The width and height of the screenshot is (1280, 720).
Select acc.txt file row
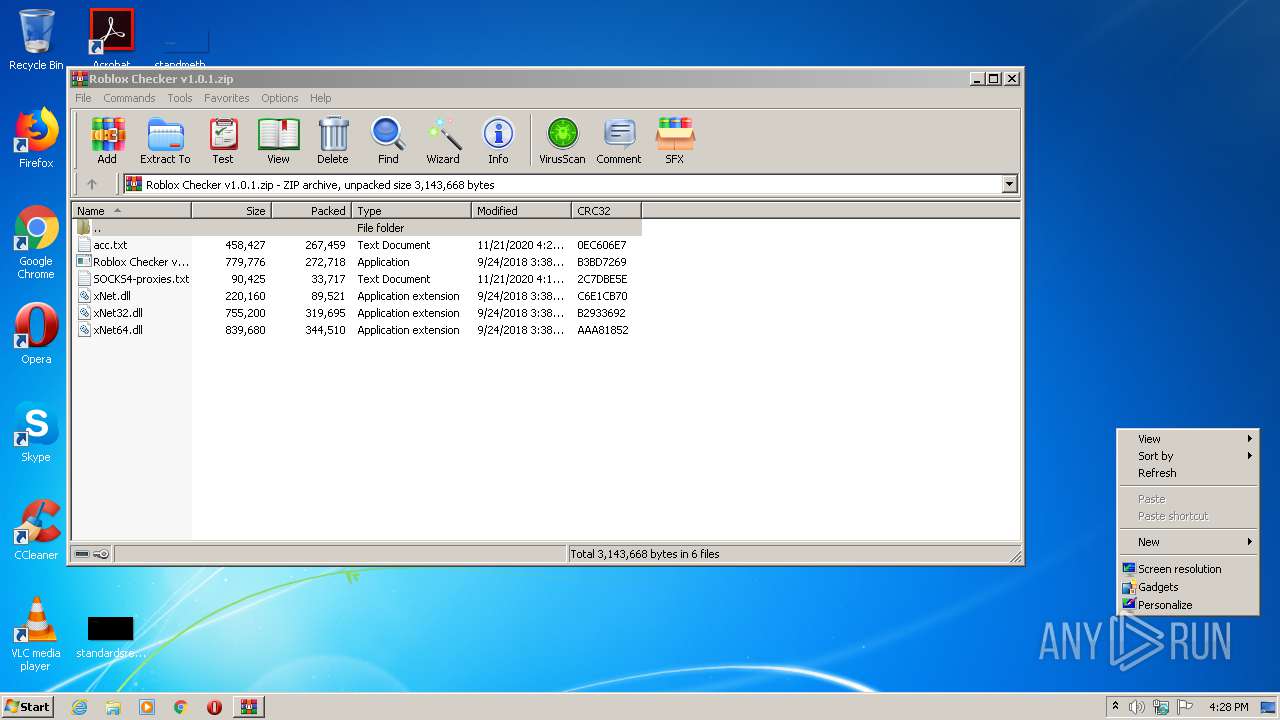click(357, 245)
